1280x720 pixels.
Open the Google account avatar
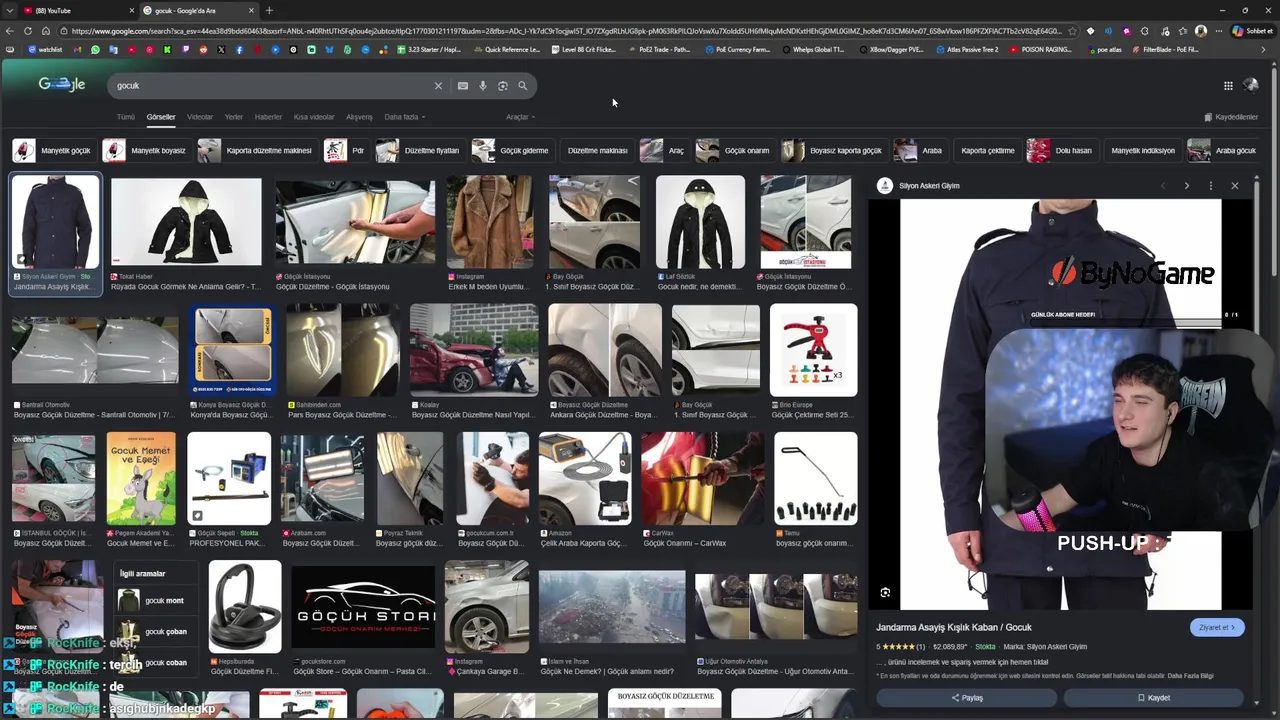[1251, 85]
